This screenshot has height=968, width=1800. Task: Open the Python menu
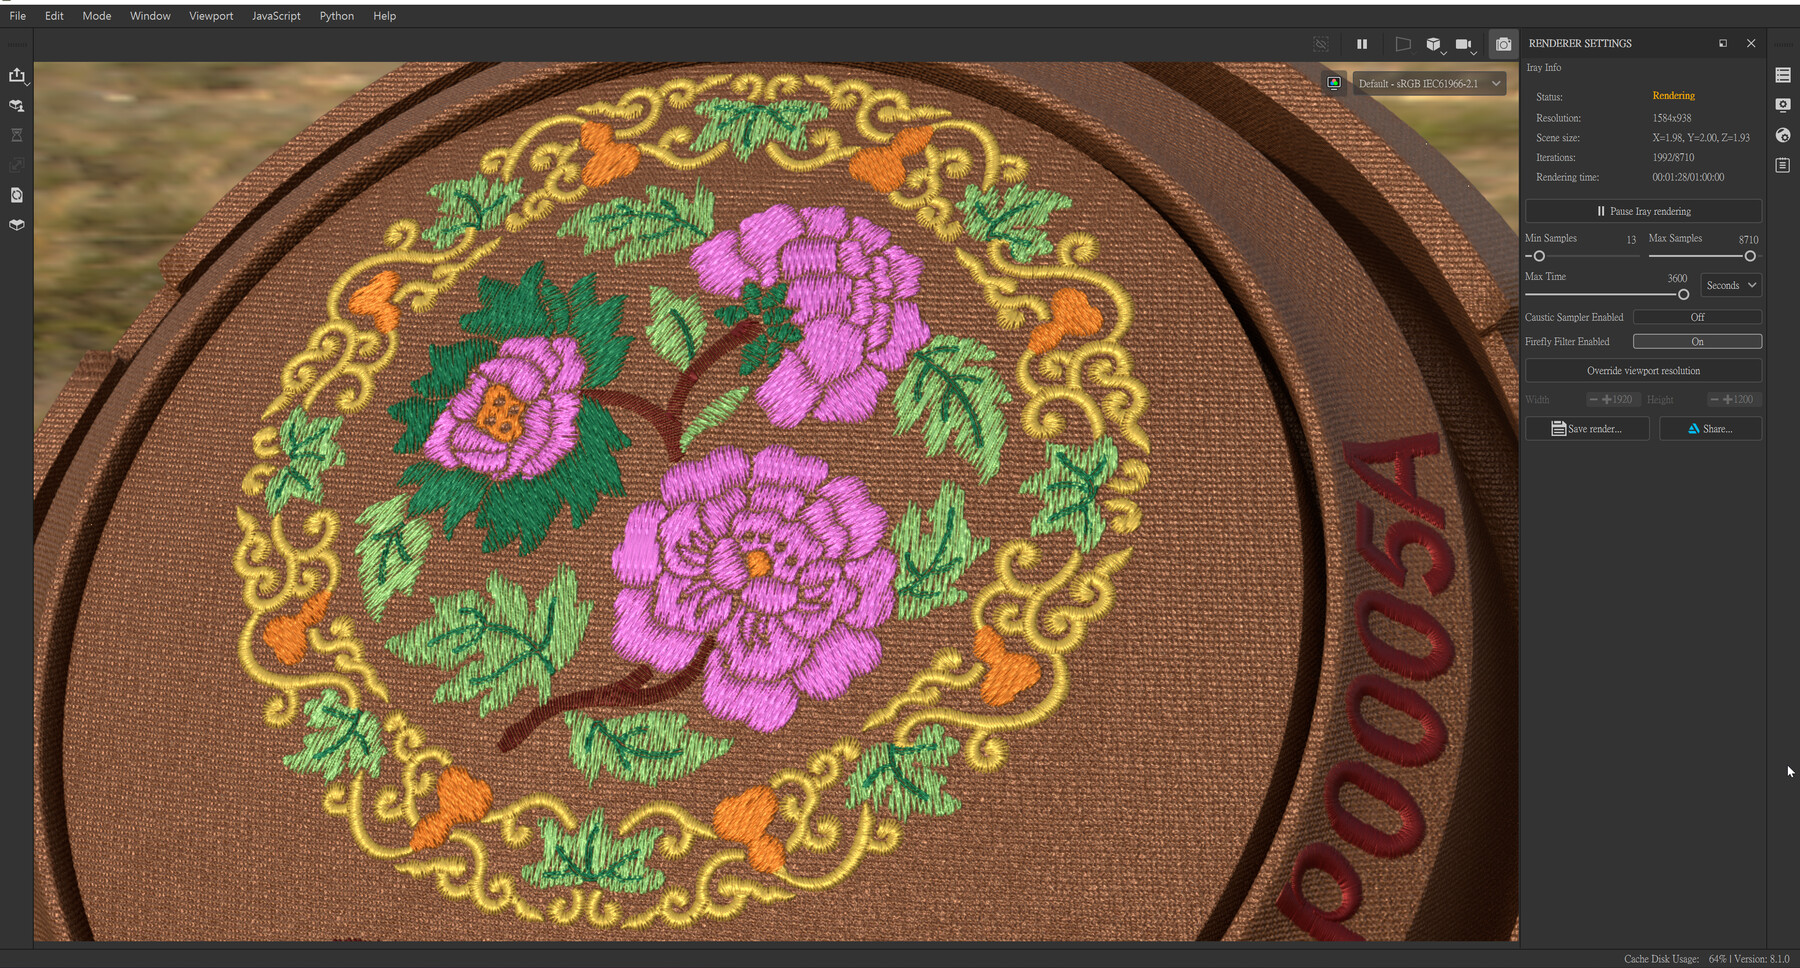point(336,15)
